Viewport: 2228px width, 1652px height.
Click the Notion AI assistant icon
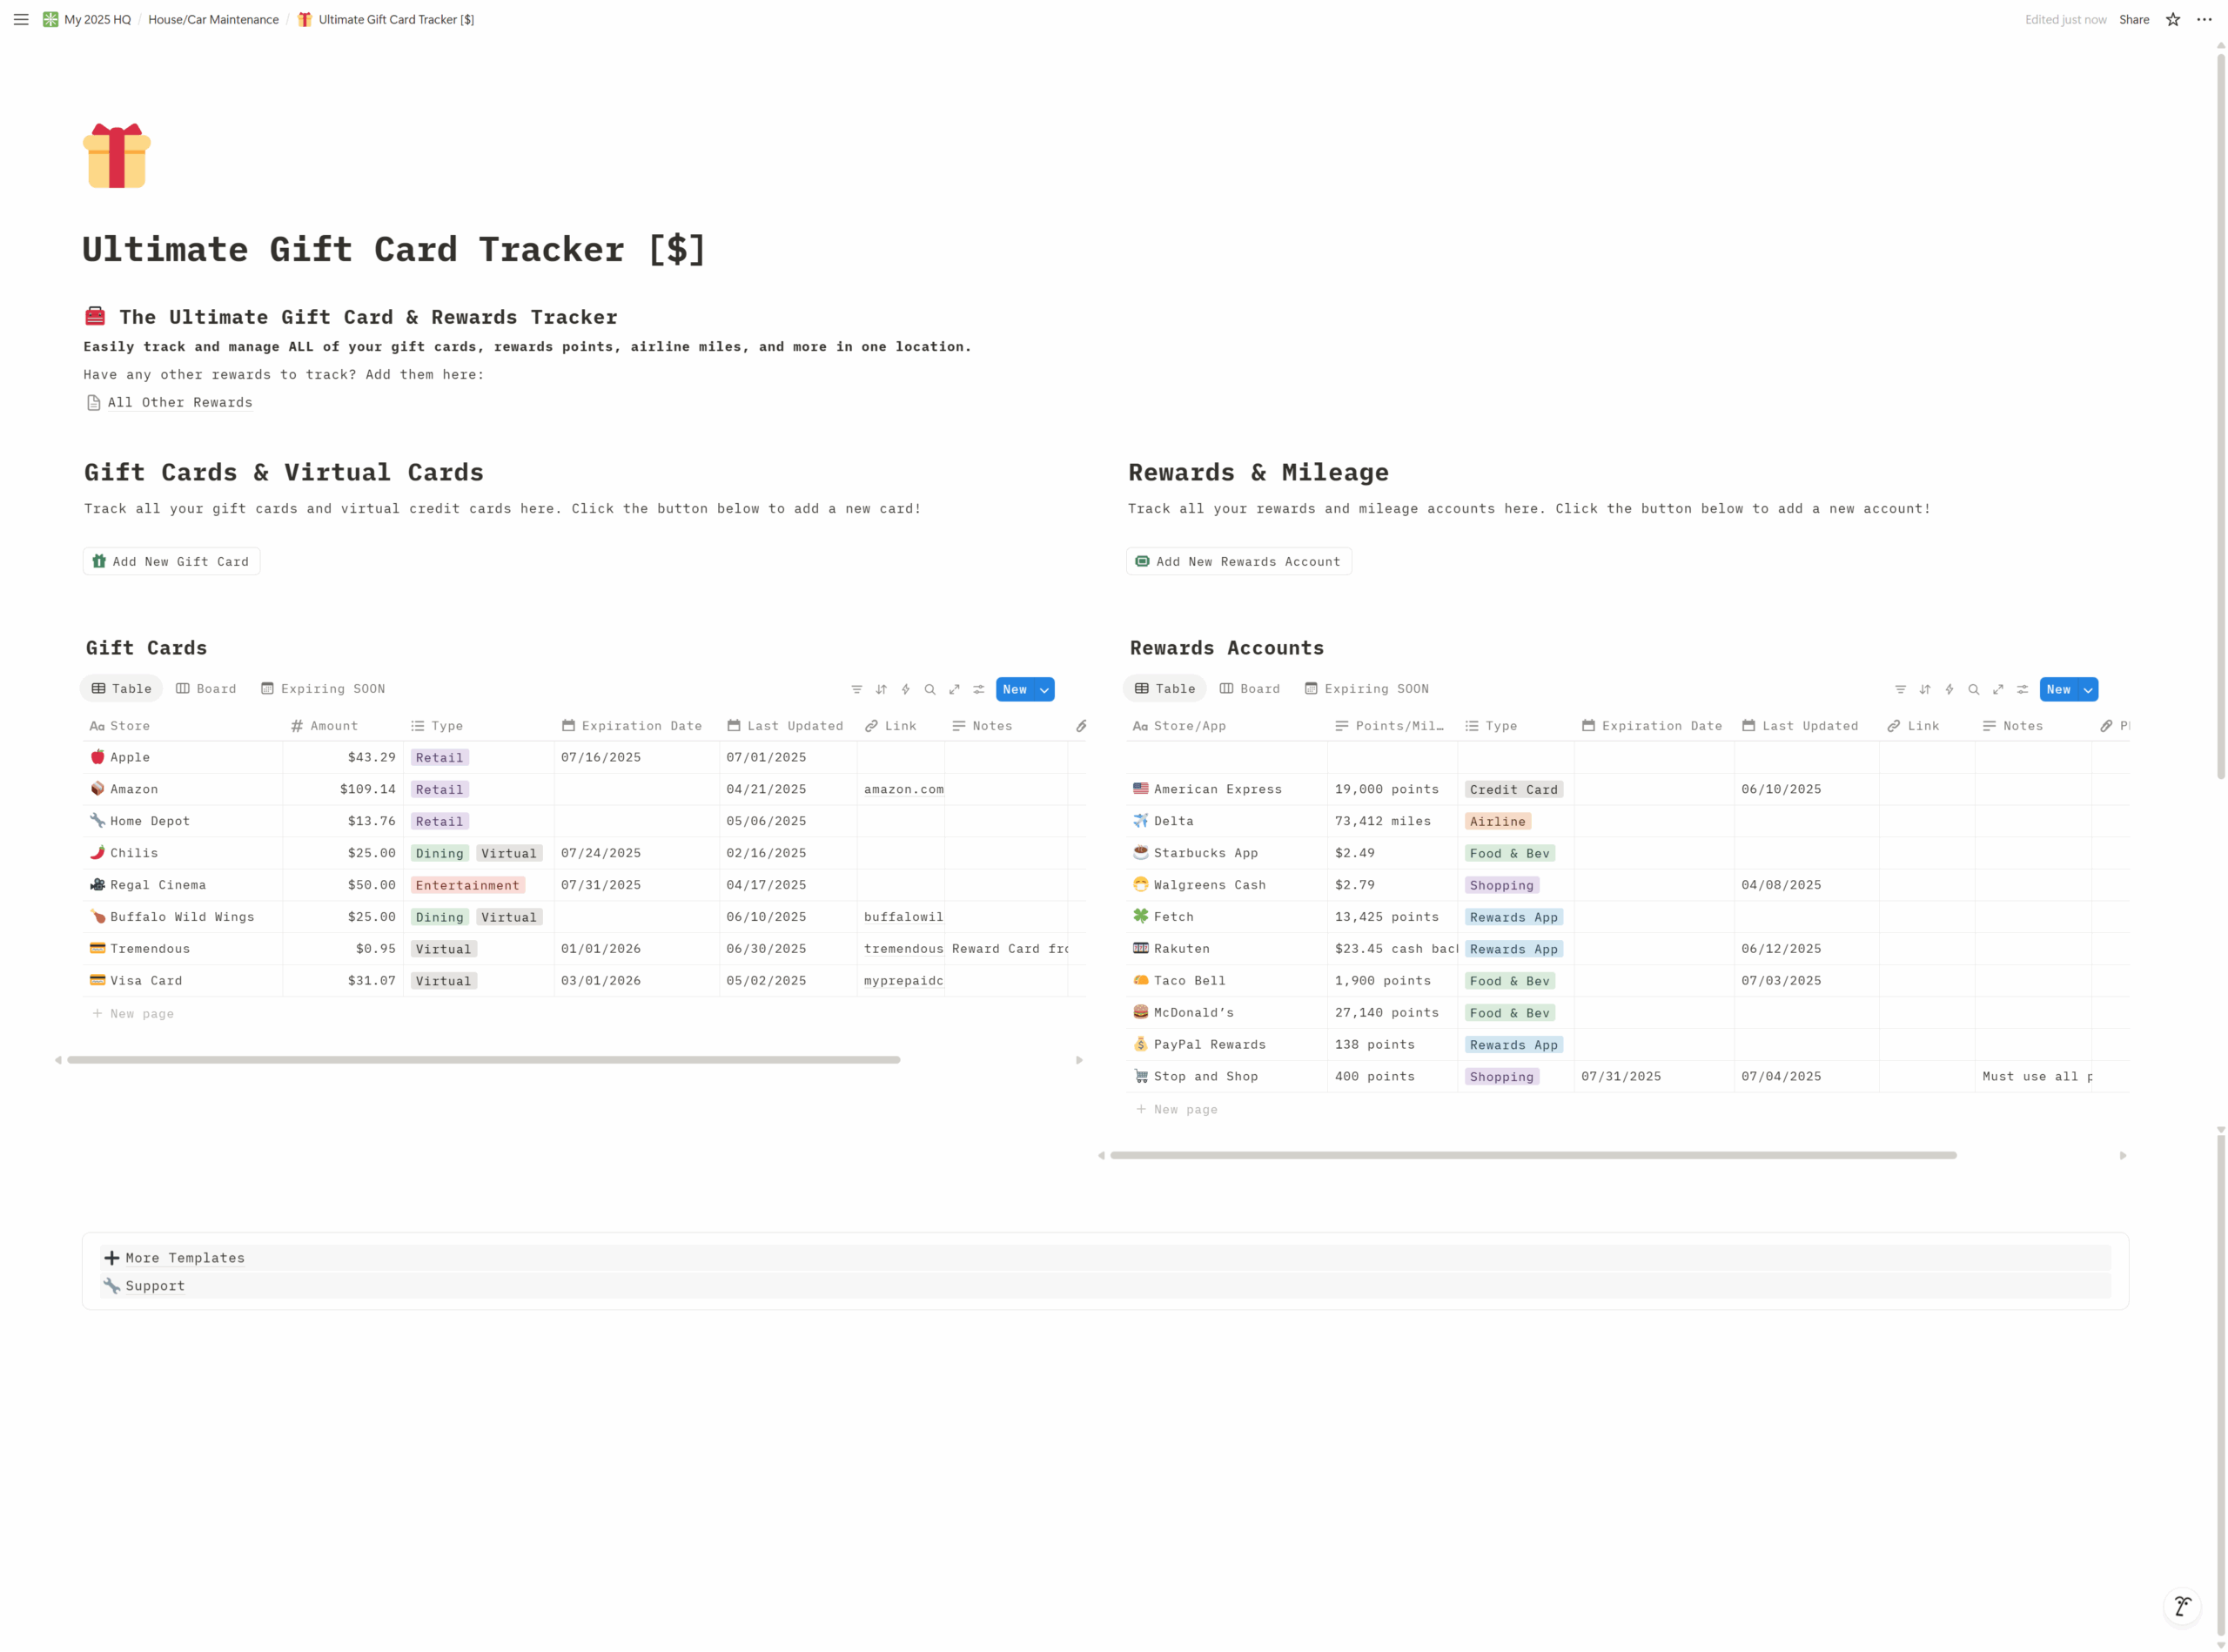2182,1606
